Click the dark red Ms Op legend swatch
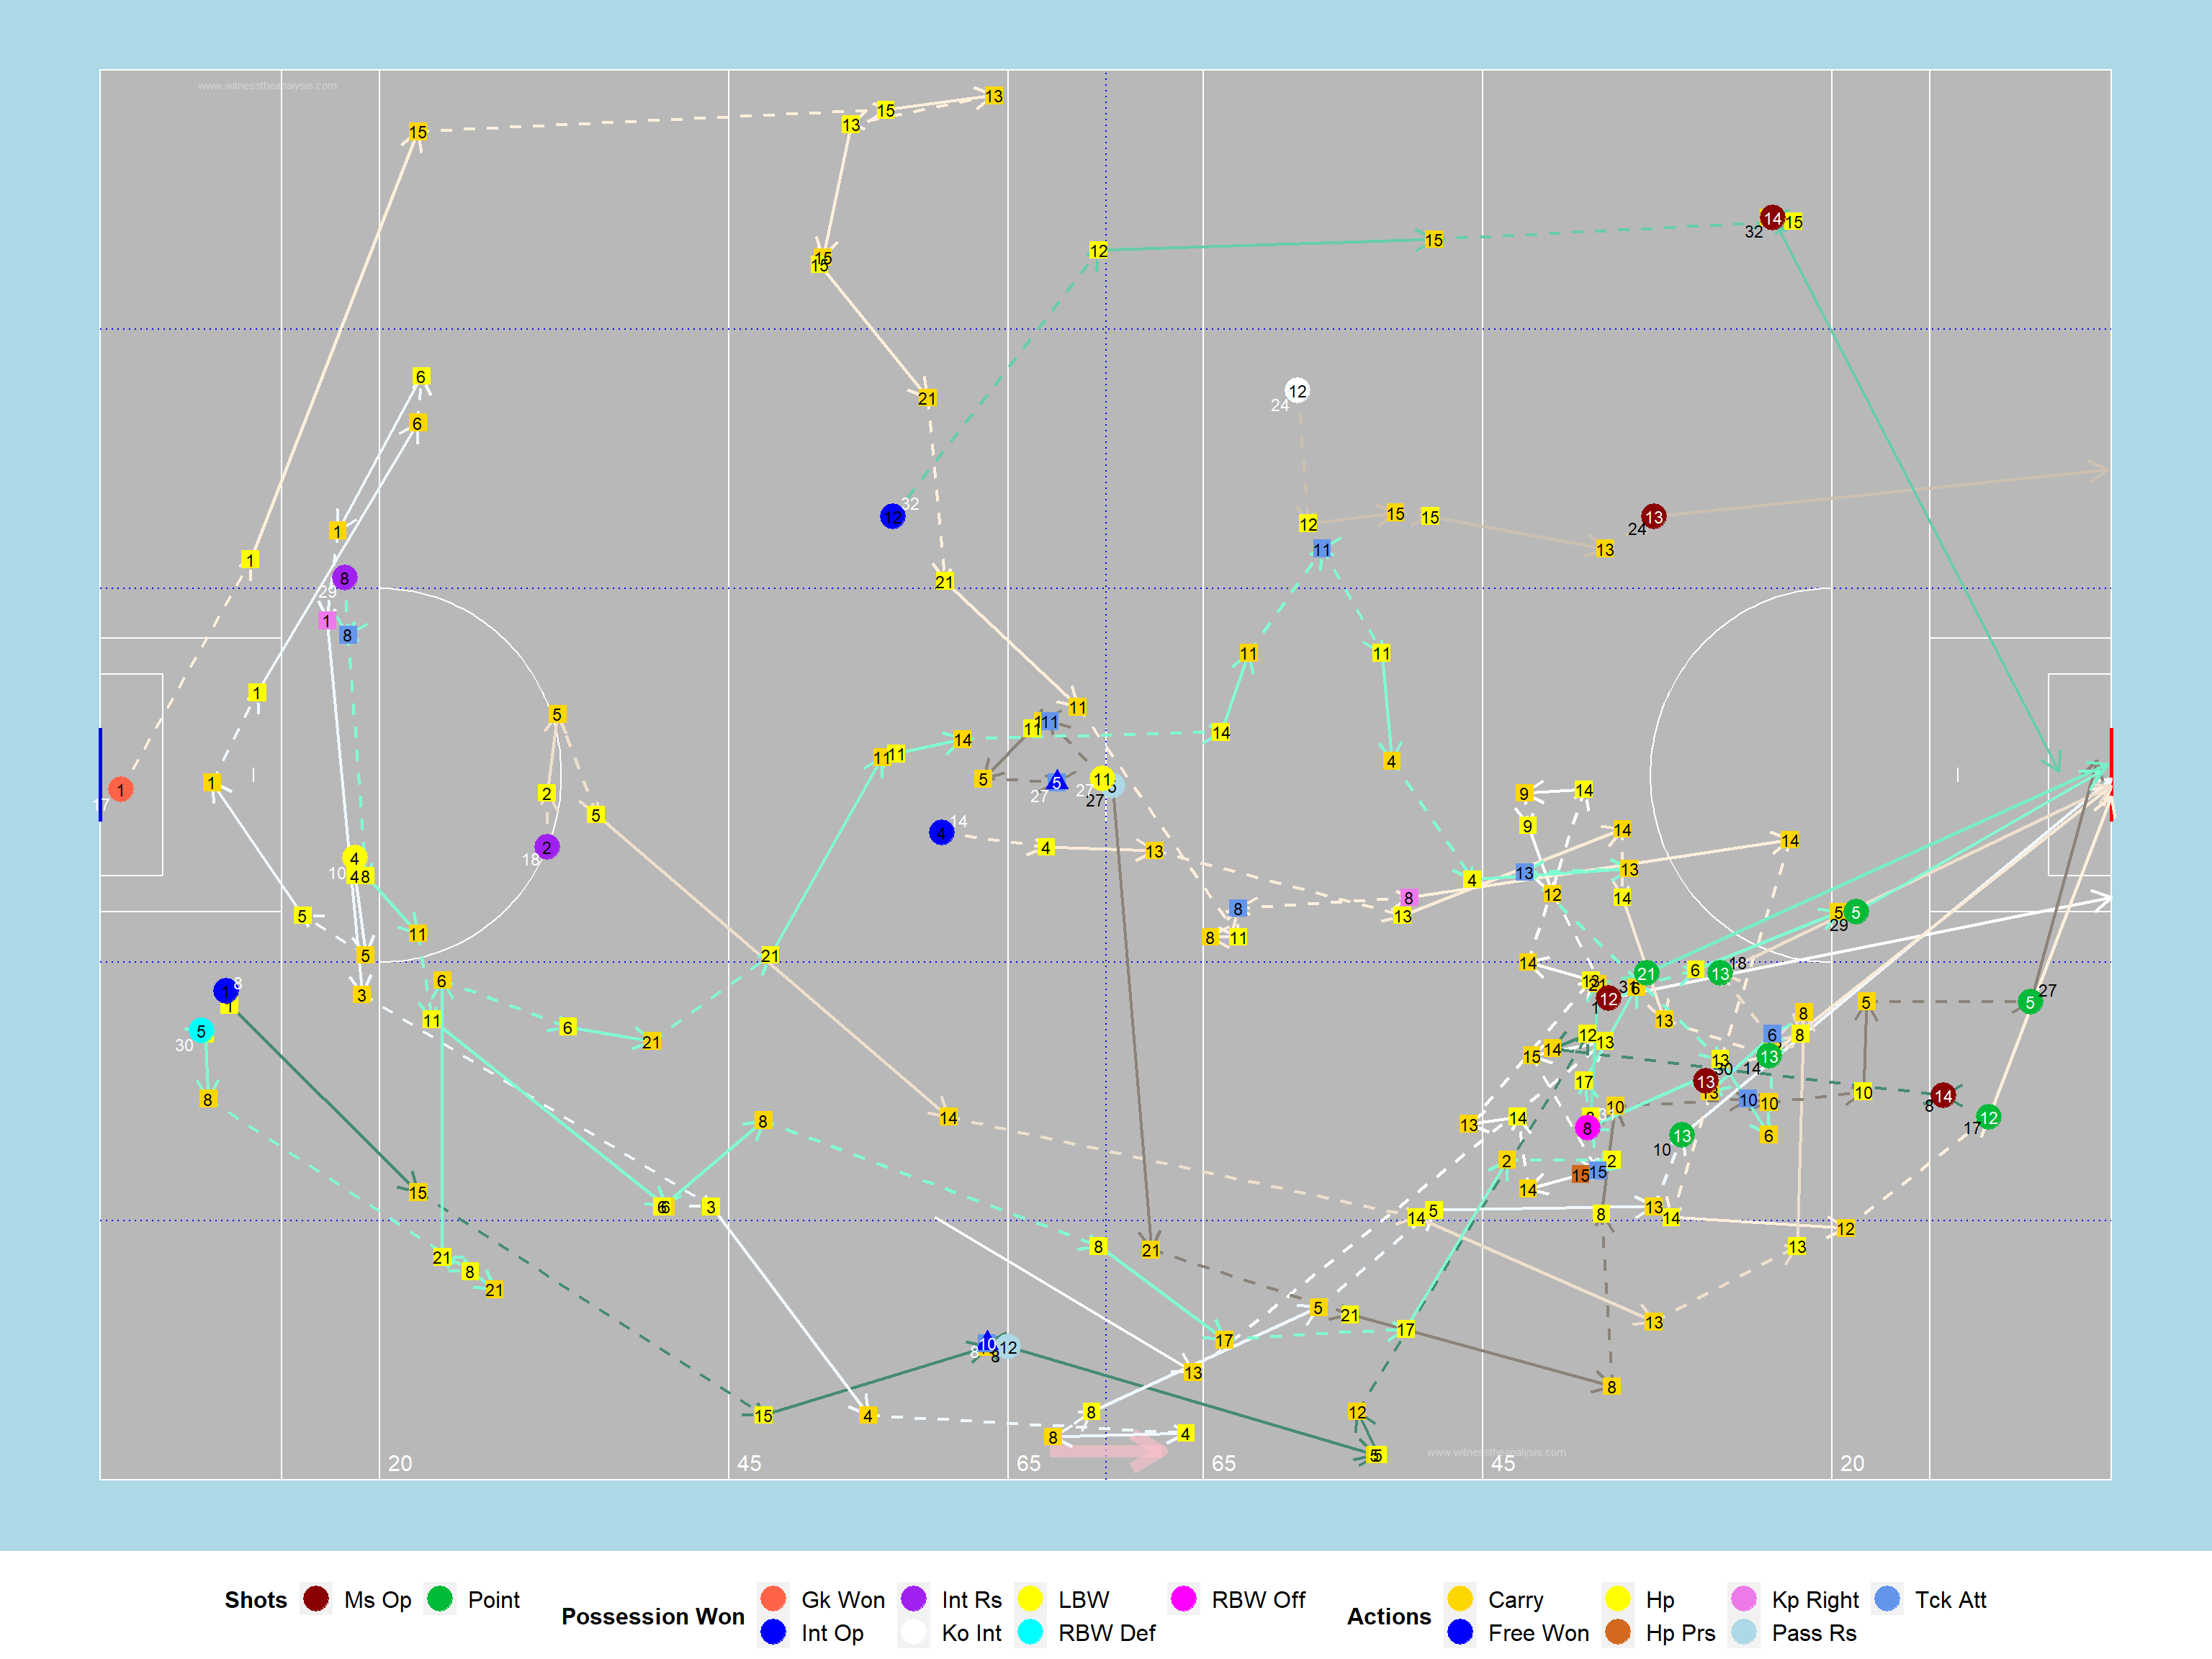The width and height of the screenshot is (2212, 1659). (x=316, y=1598)
